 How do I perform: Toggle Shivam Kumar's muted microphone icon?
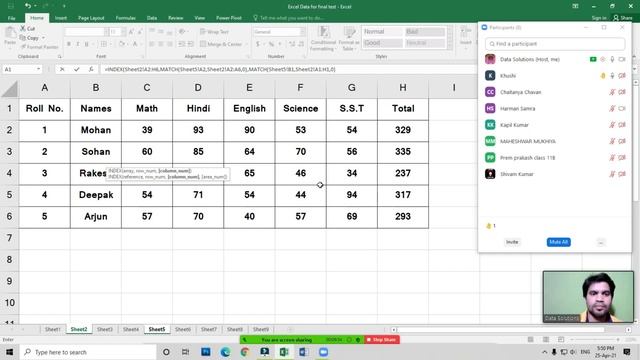point(612,174)
